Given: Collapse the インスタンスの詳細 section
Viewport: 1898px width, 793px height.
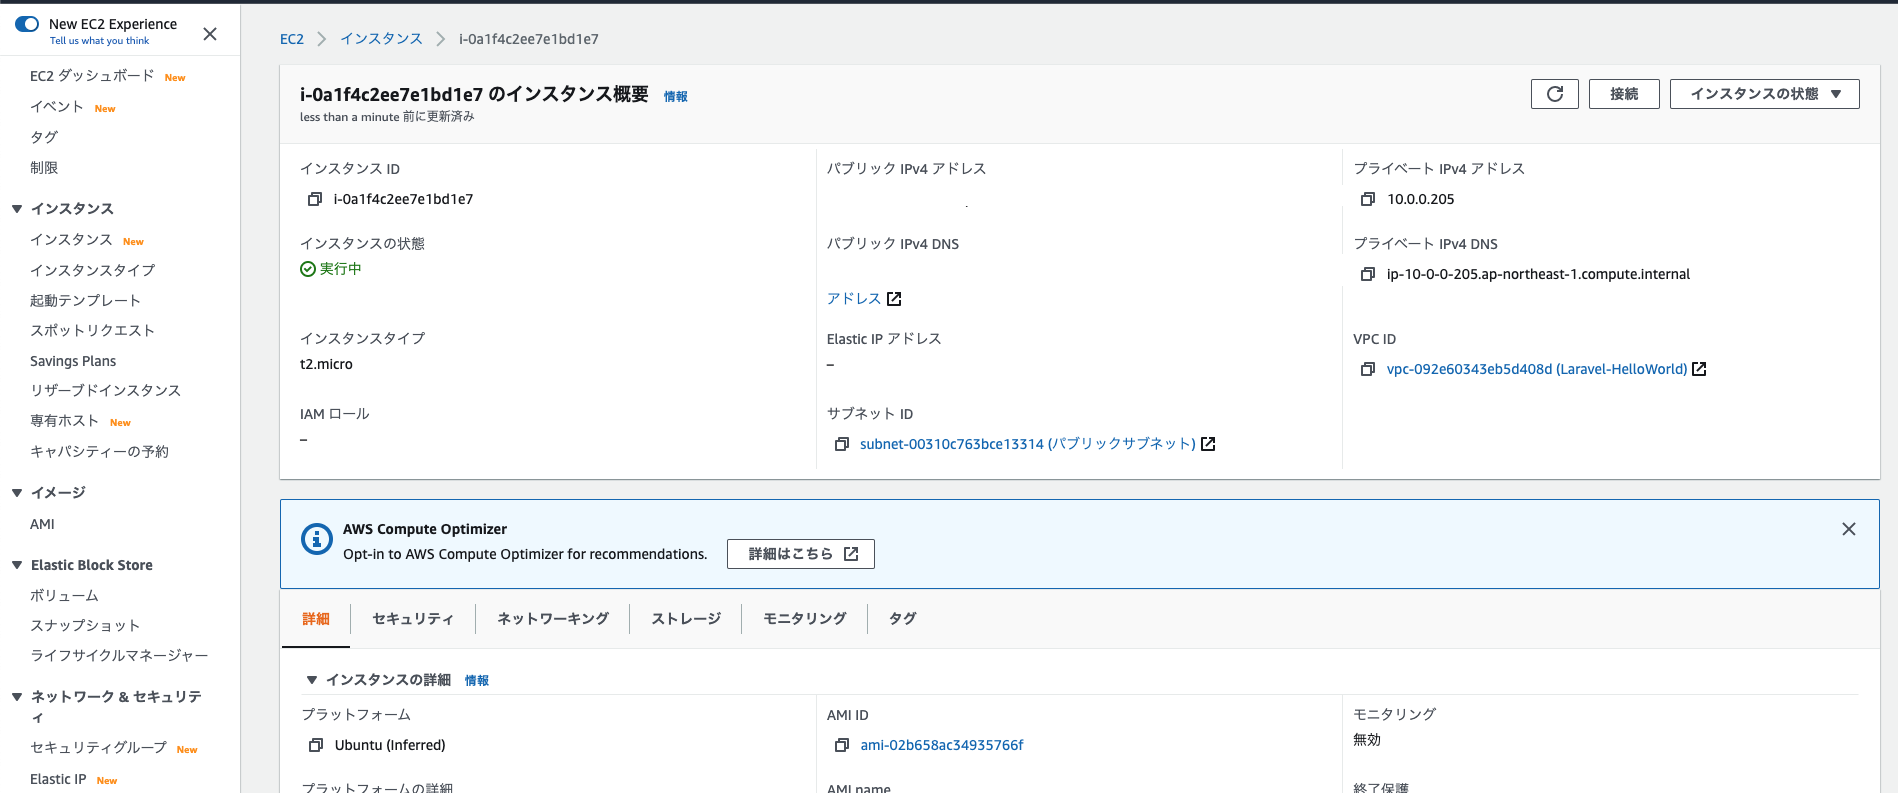Looking at the screenshot, I should click(312, 680).
